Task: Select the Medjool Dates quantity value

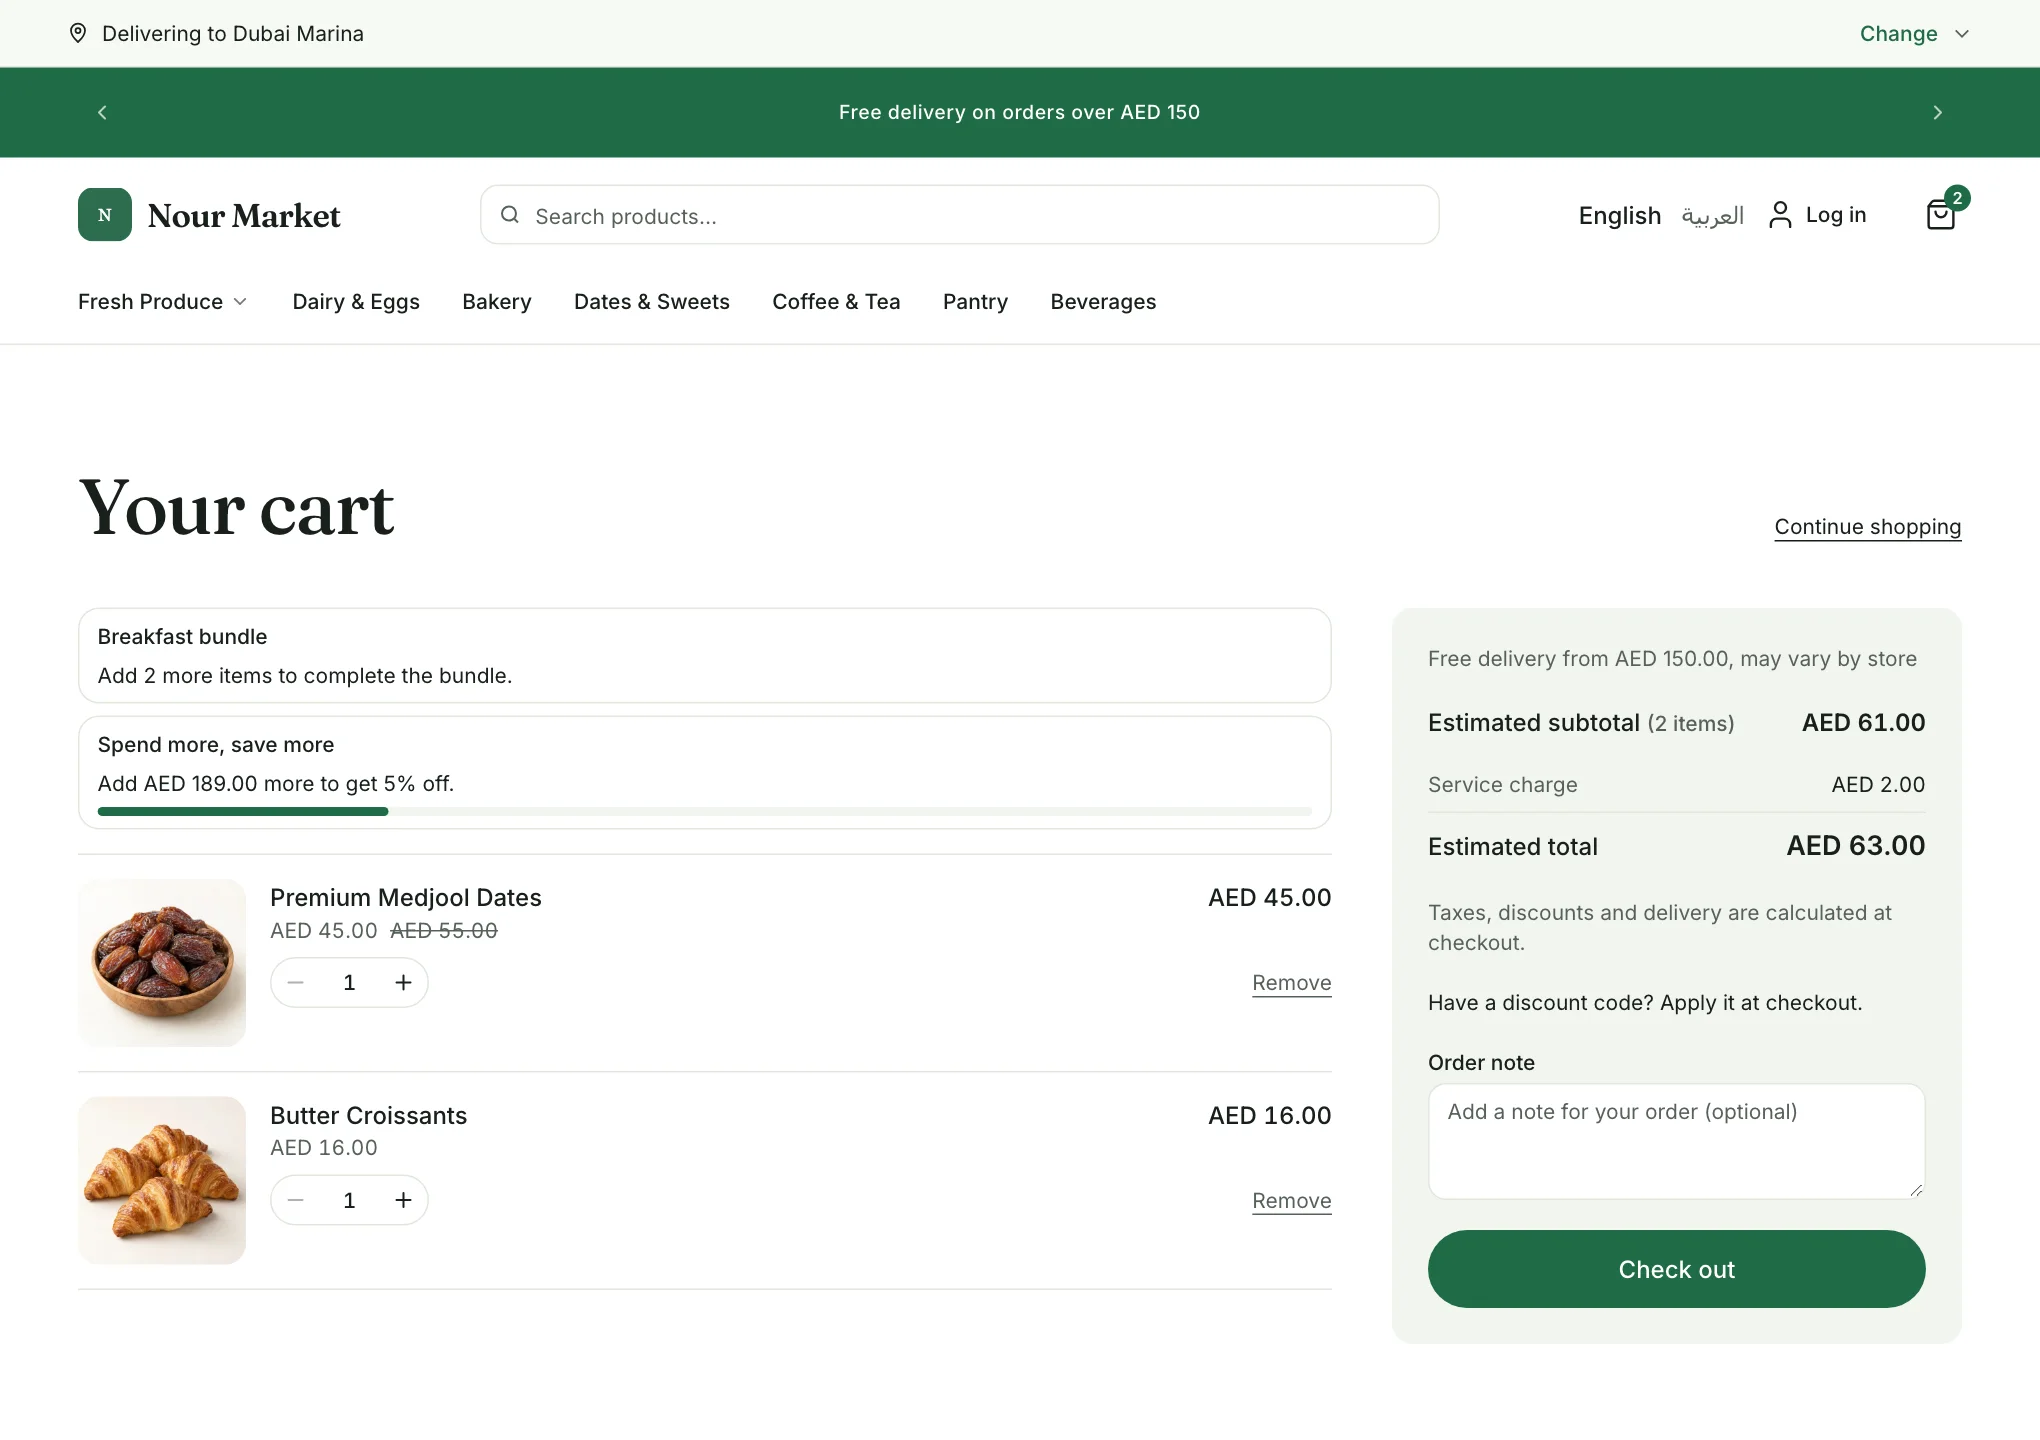Action: point(349,983)
